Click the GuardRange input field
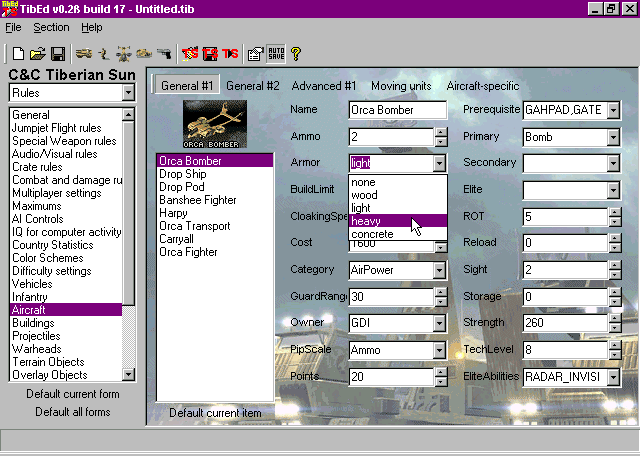 (391, 297)
